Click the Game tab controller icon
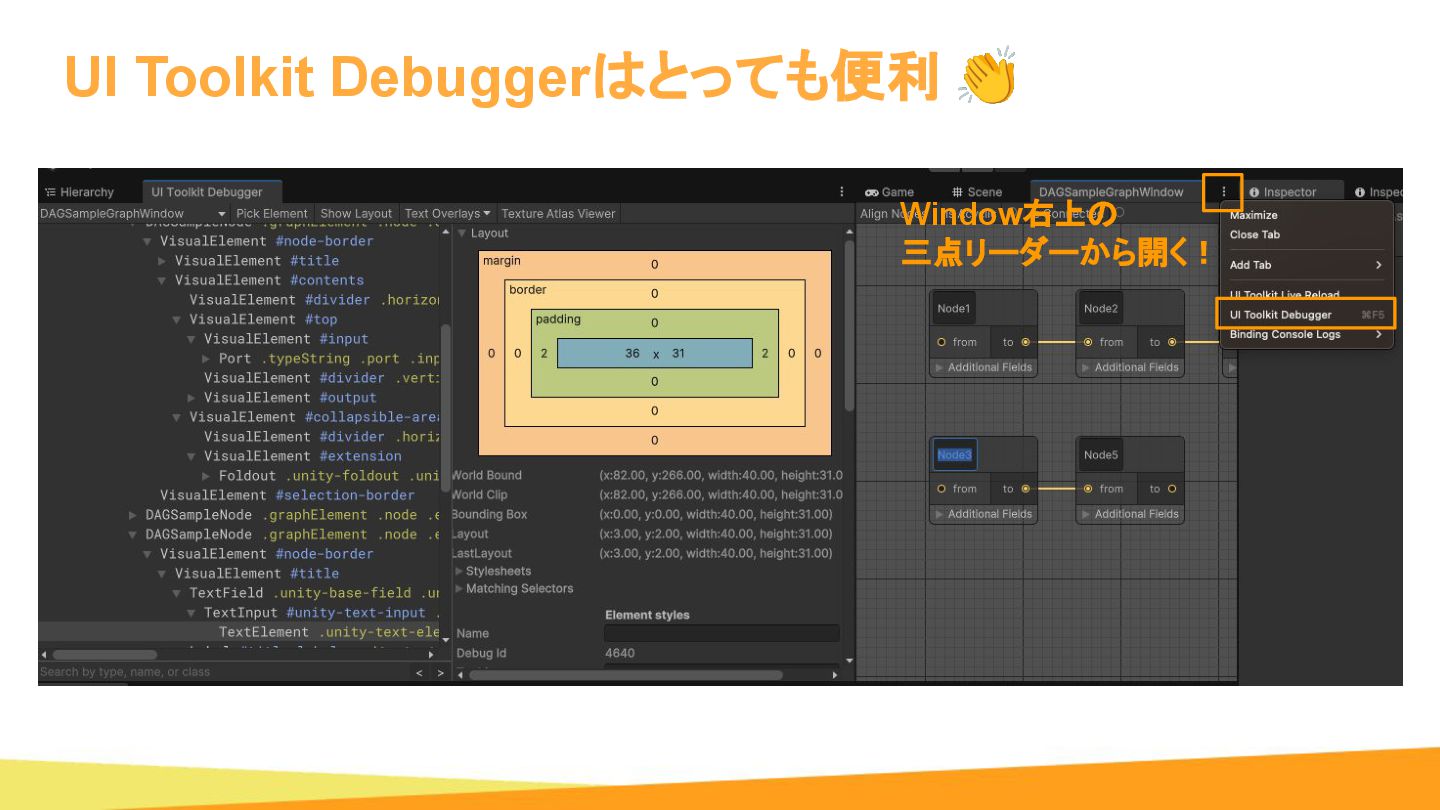 pos(872,192)
